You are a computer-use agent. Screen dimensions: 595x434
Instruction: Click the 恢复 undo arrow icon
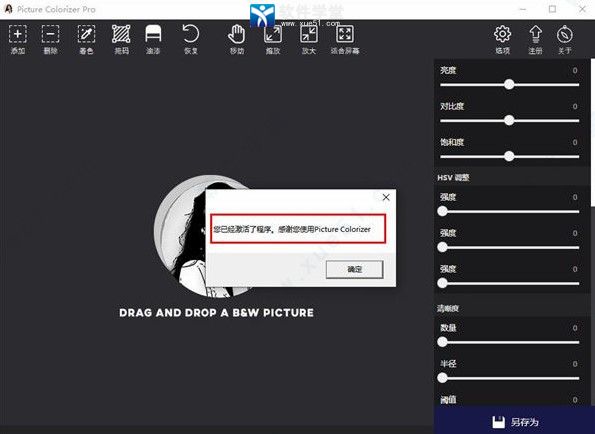190,34
